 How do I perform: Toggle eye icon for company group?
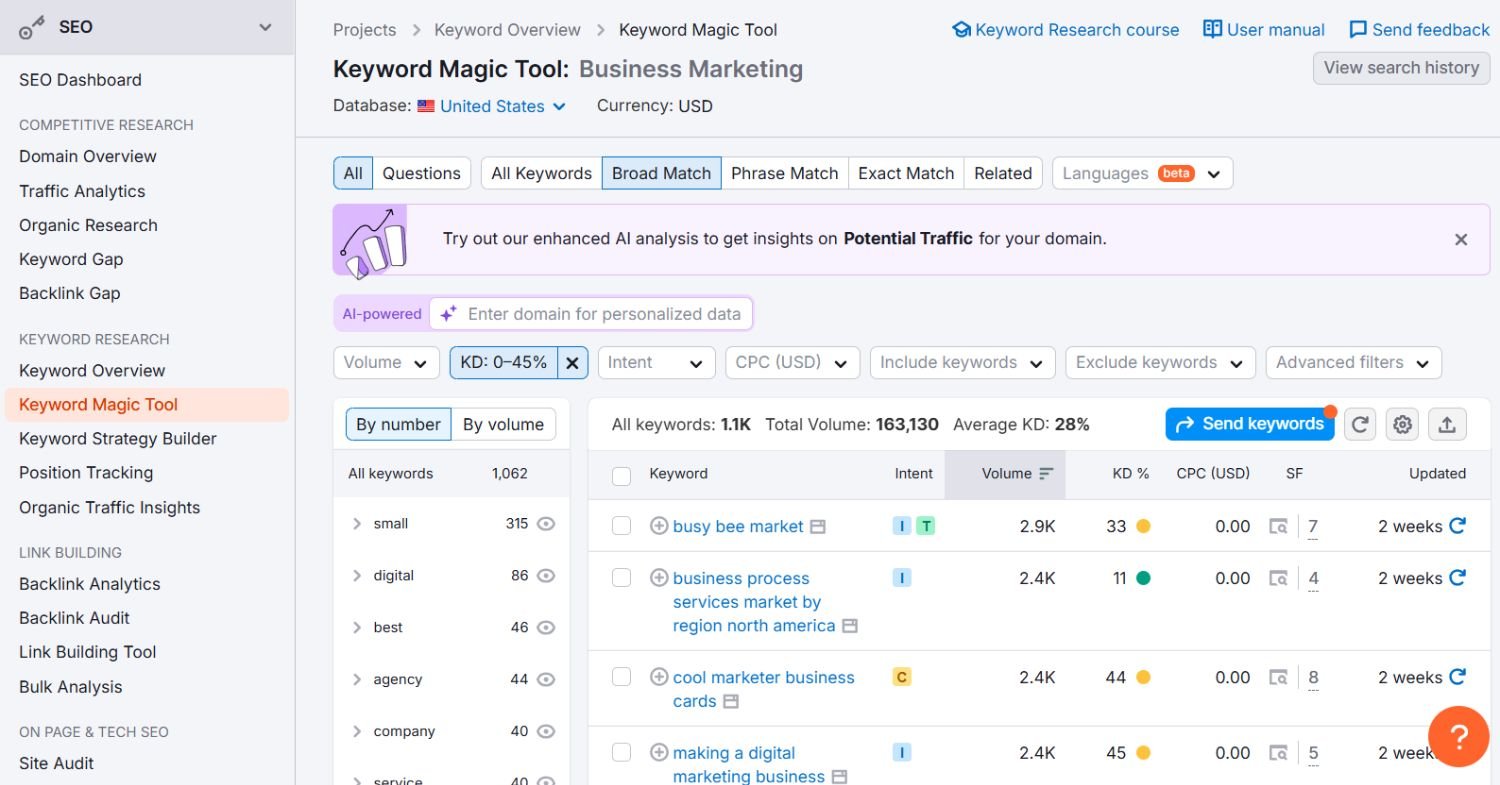coord(546,732)
